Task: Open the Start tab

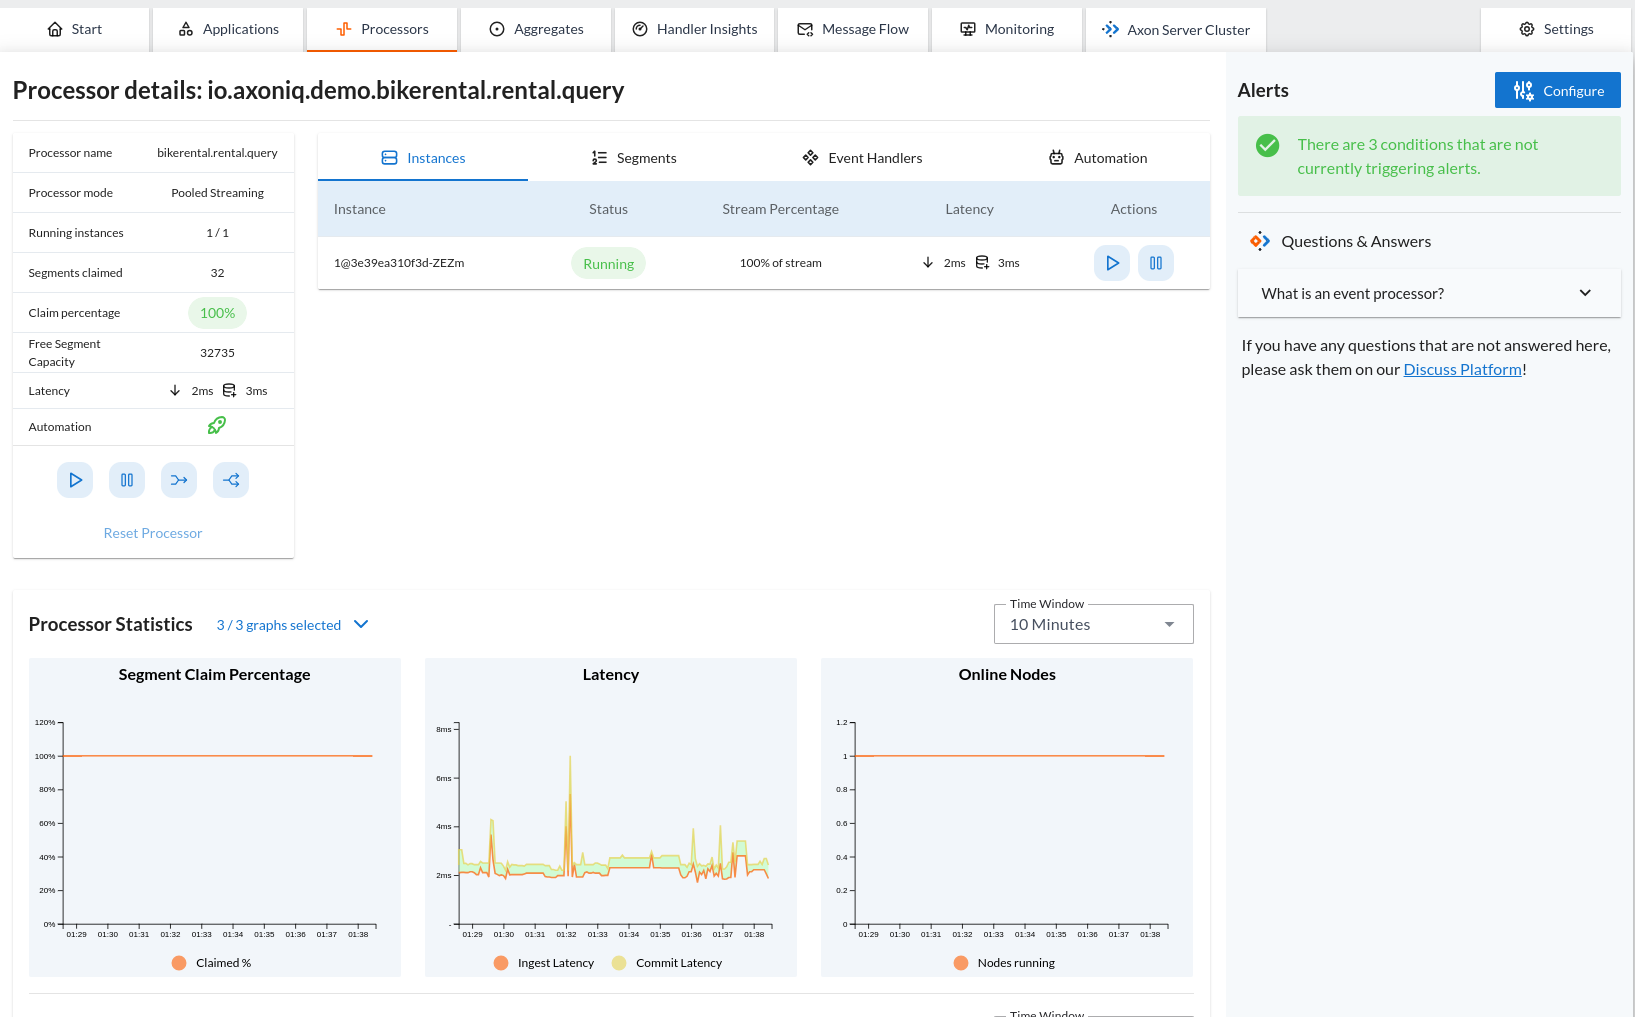Action: 75,29
